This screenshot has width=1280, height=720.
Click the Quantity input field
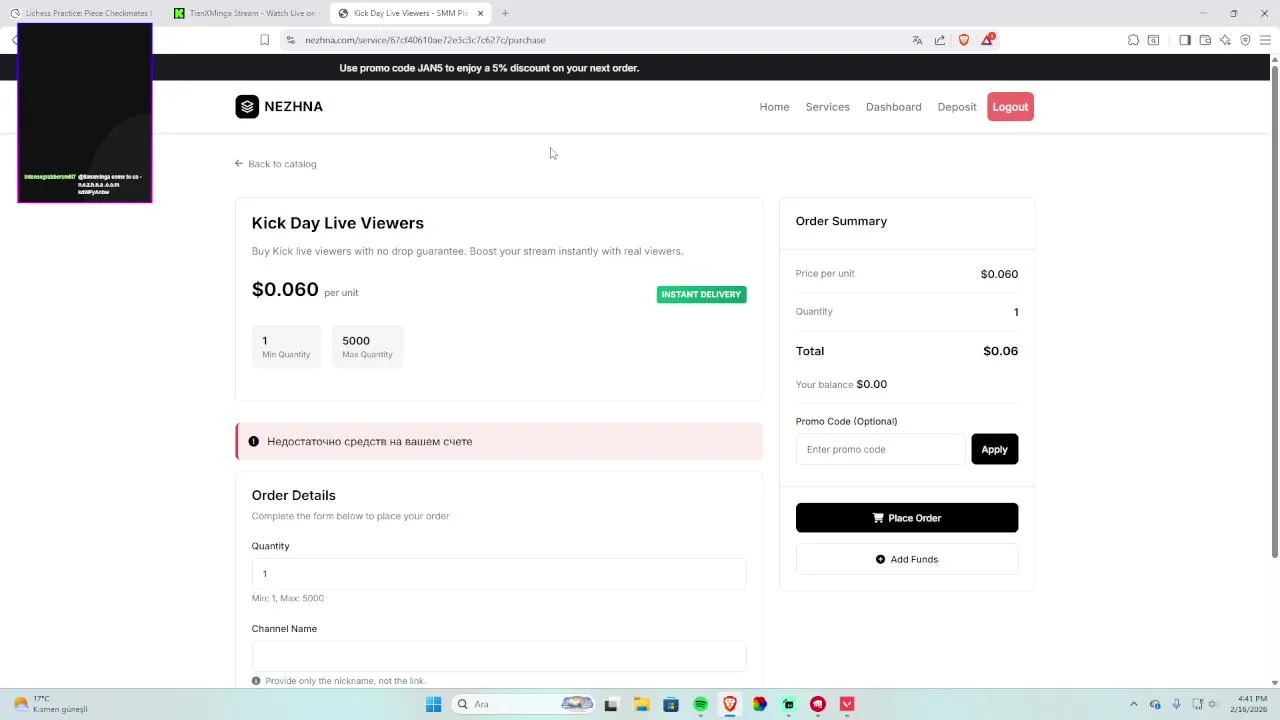(499, 573)
